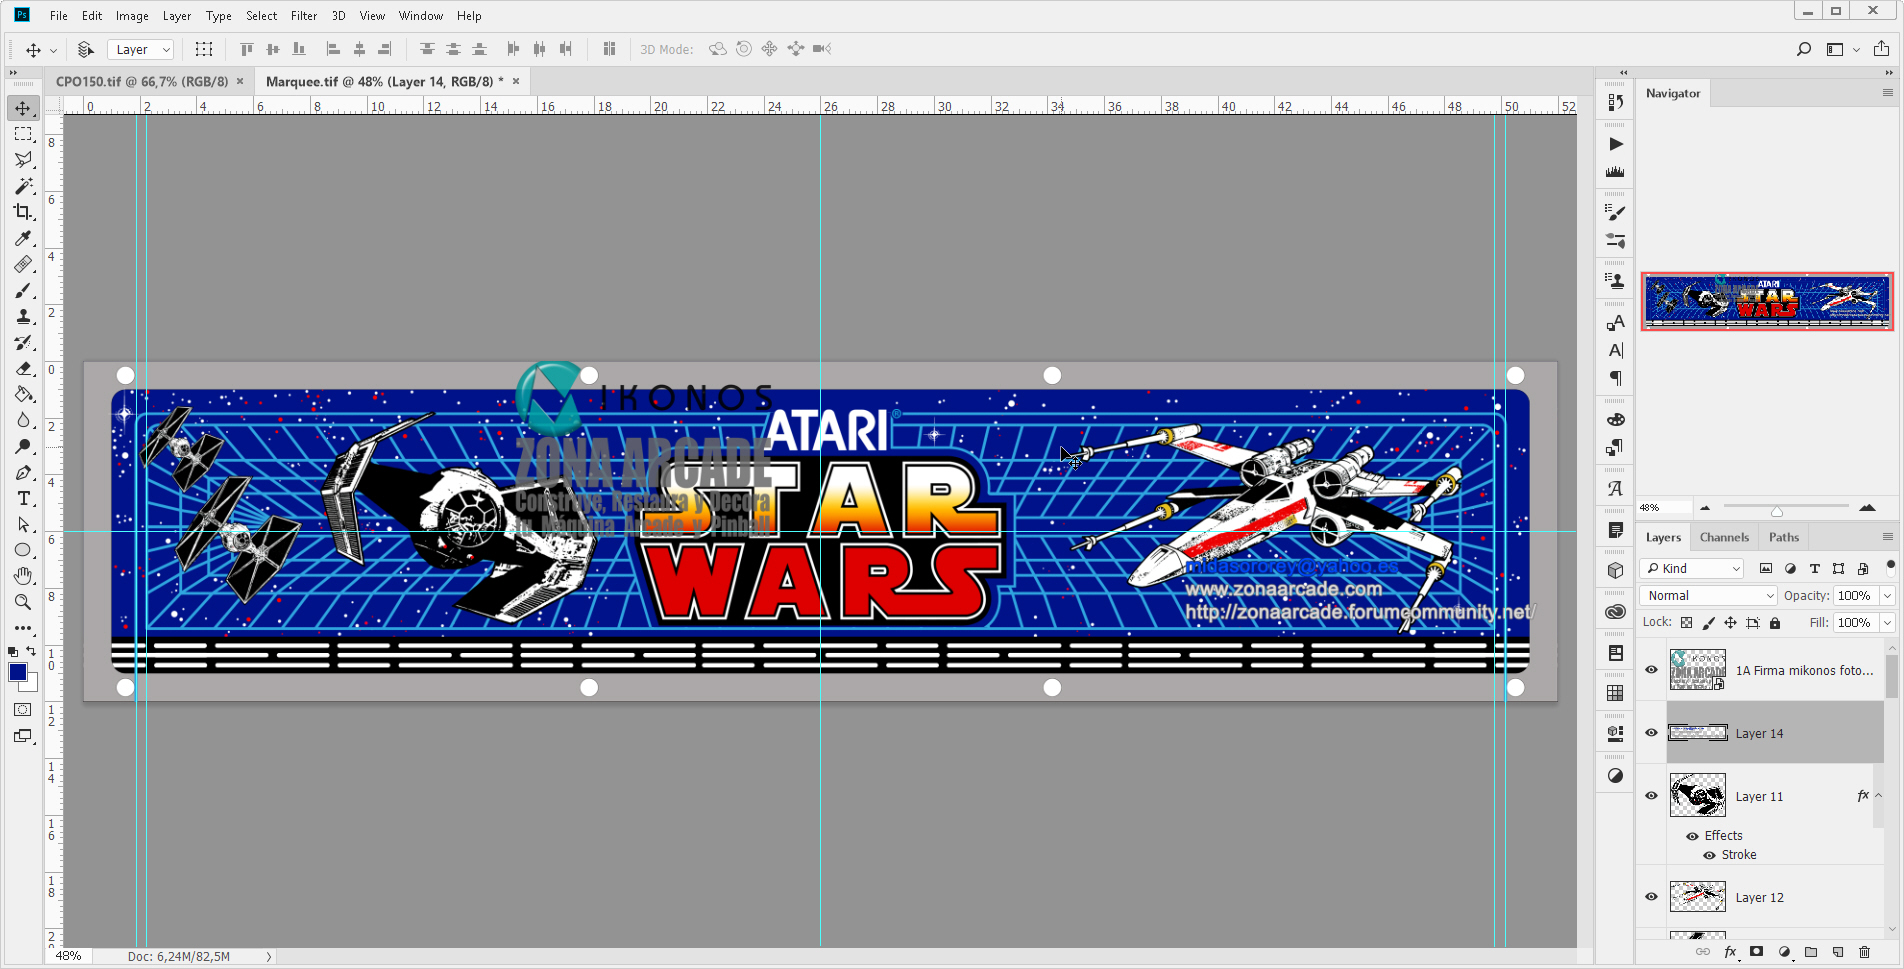
Task: Open the Filter menu
Action: [x=304, y=15]
